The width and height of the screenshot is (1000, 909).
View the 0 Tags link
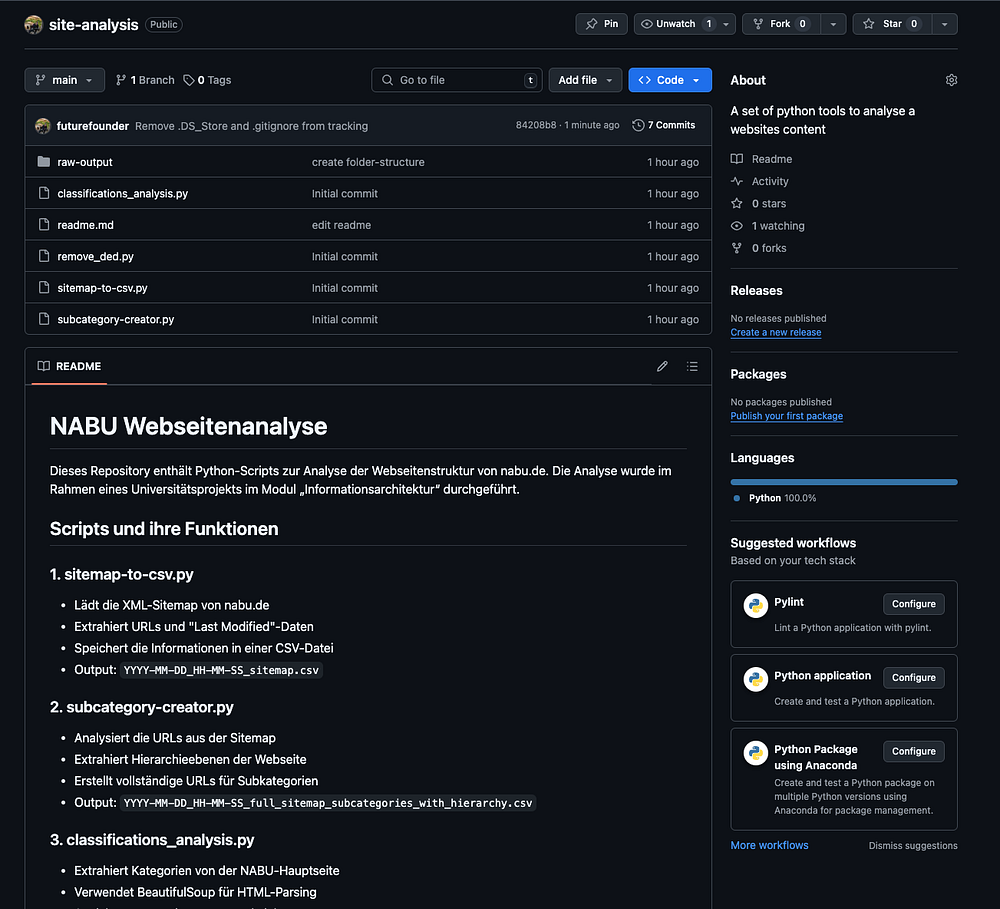207,80
